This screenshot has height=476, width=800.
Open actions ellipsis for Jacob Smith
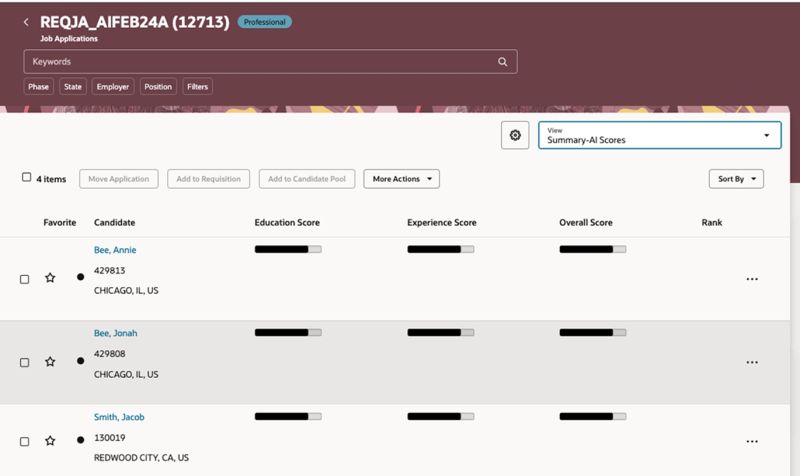752,441
